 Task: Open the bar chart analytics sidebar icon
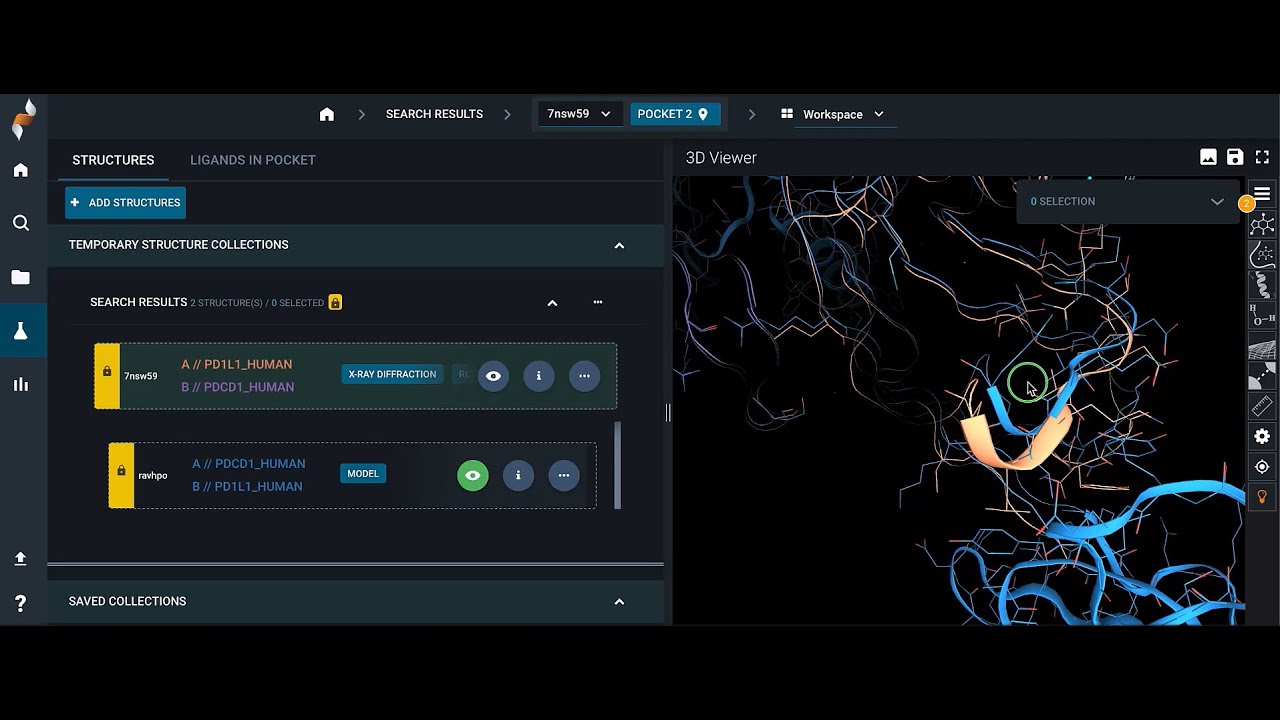pos(21,384)
